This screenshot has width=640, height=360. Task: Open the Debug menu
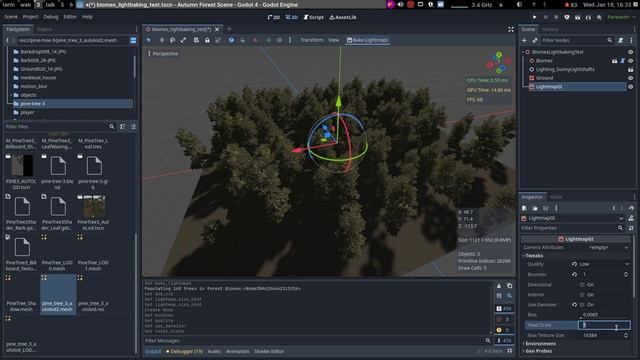point(51,17)
